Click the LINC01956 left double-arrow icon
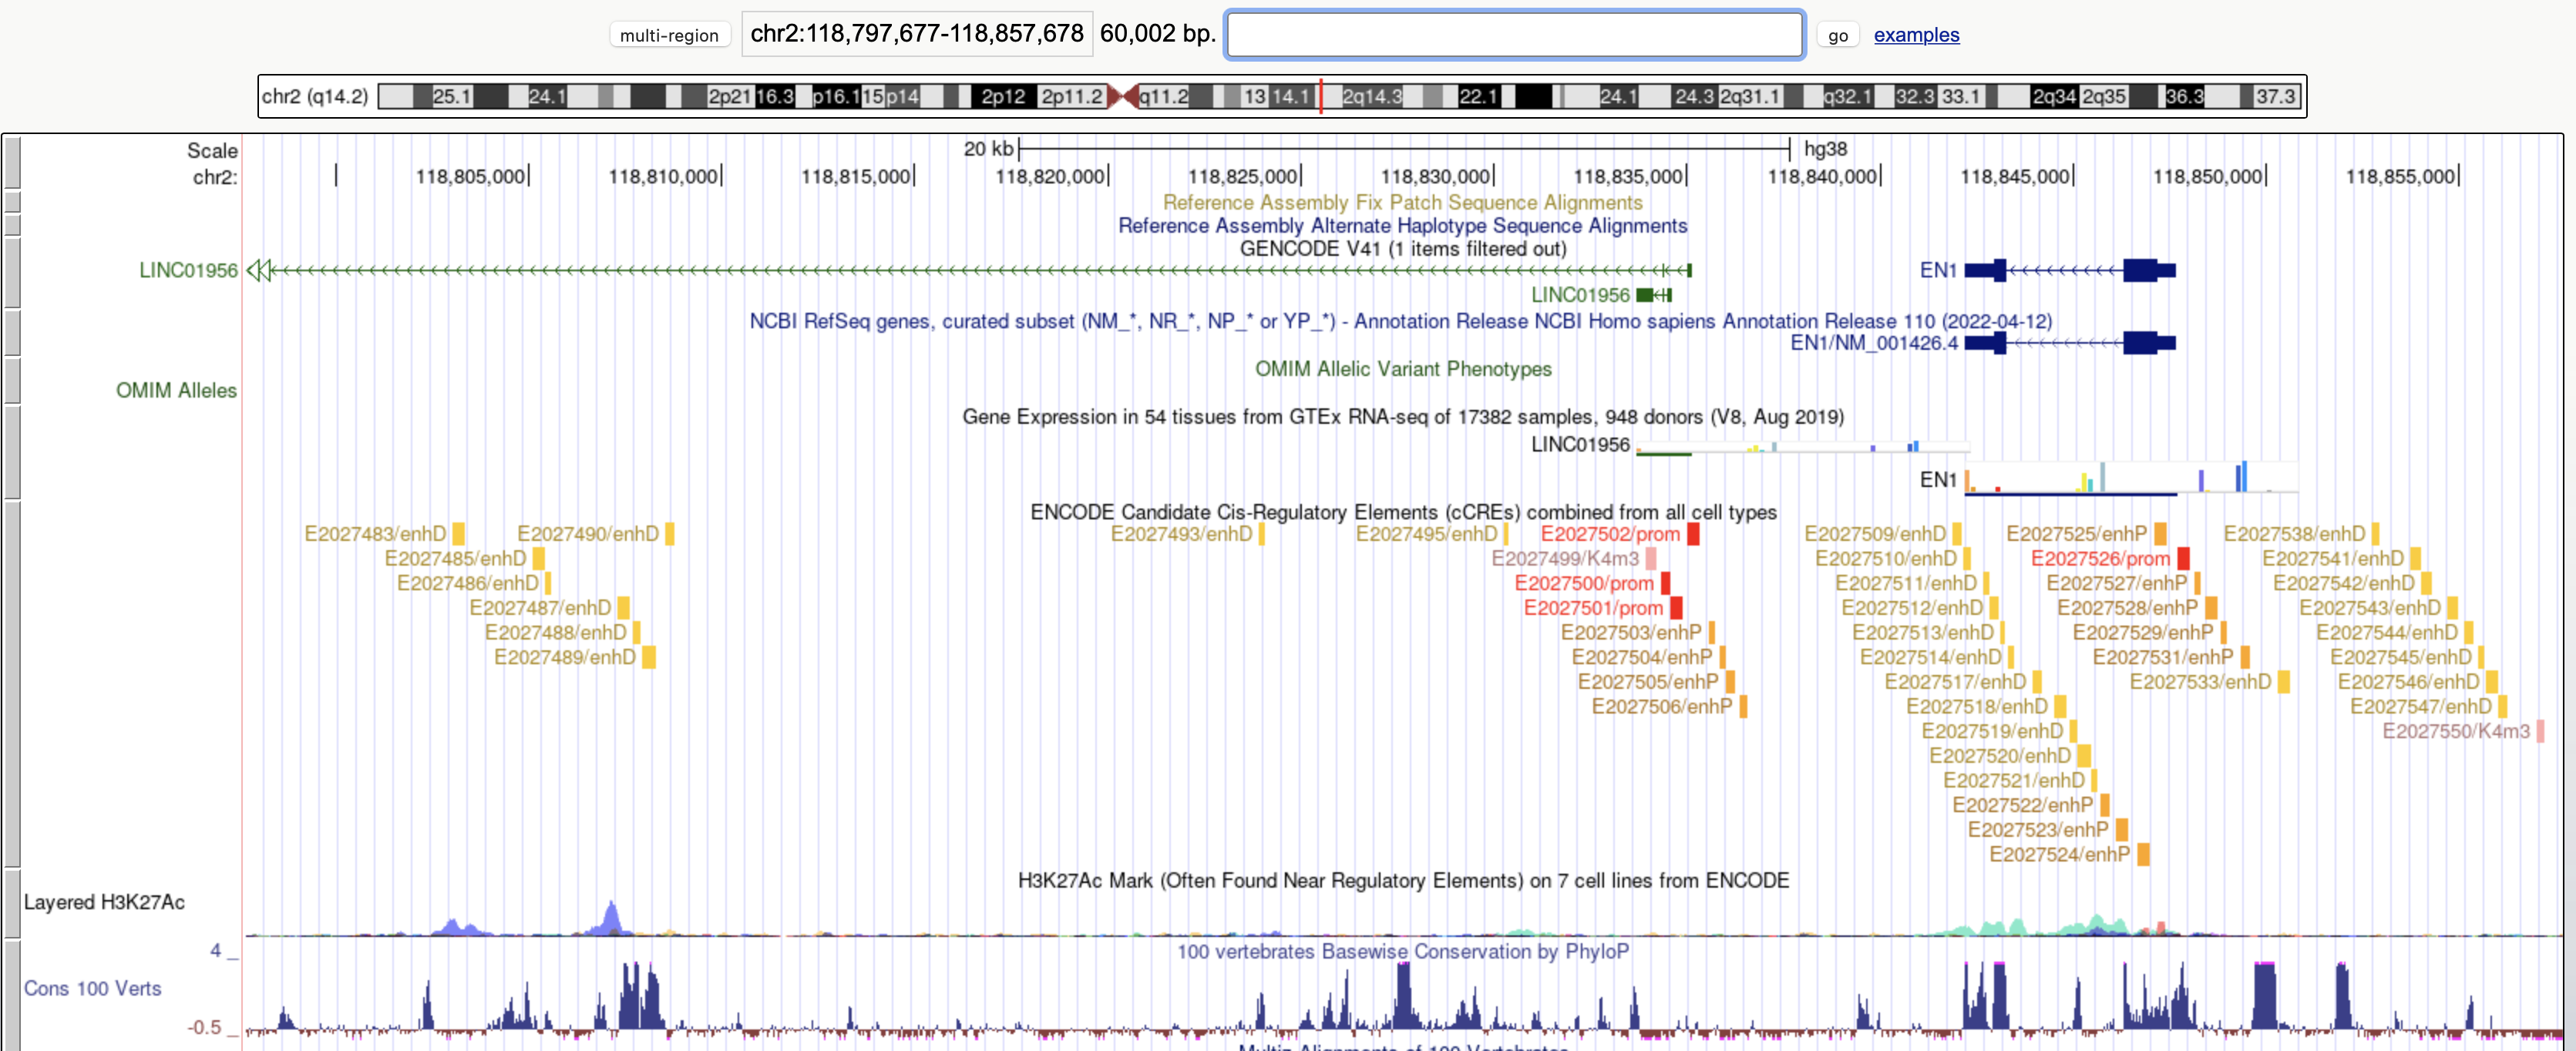Screen dimensions: 2576x1051 258,270
